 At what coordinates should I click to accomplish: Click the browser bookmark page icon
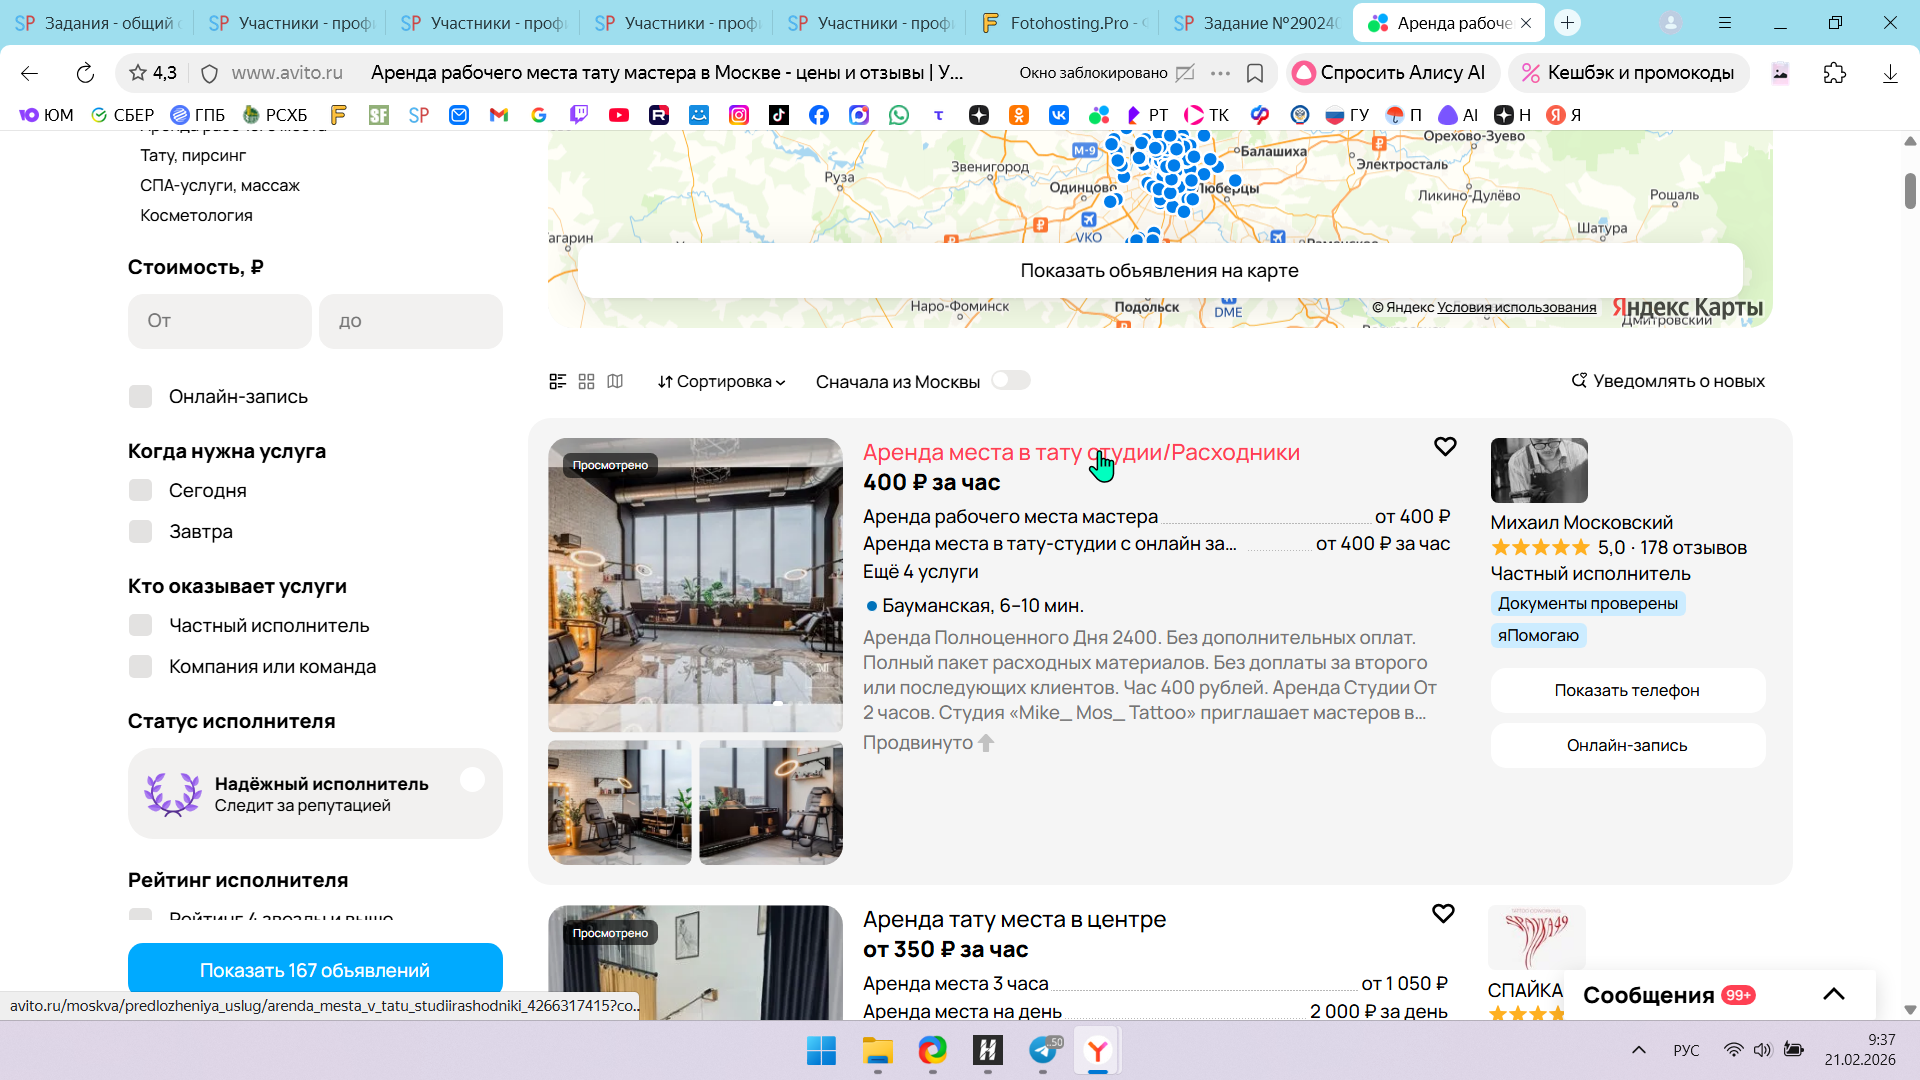coord(1255,73)
